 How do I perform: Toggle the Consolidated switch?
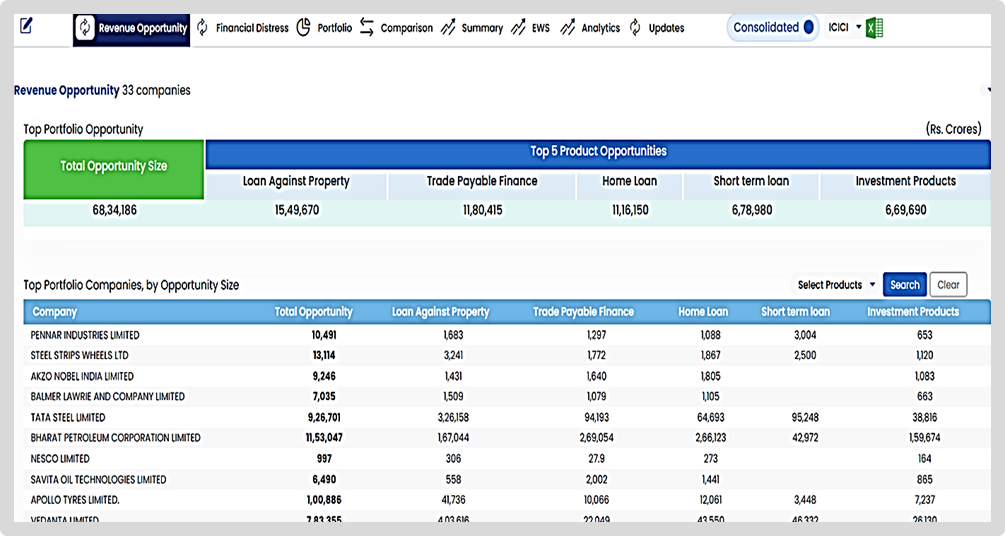772,28
